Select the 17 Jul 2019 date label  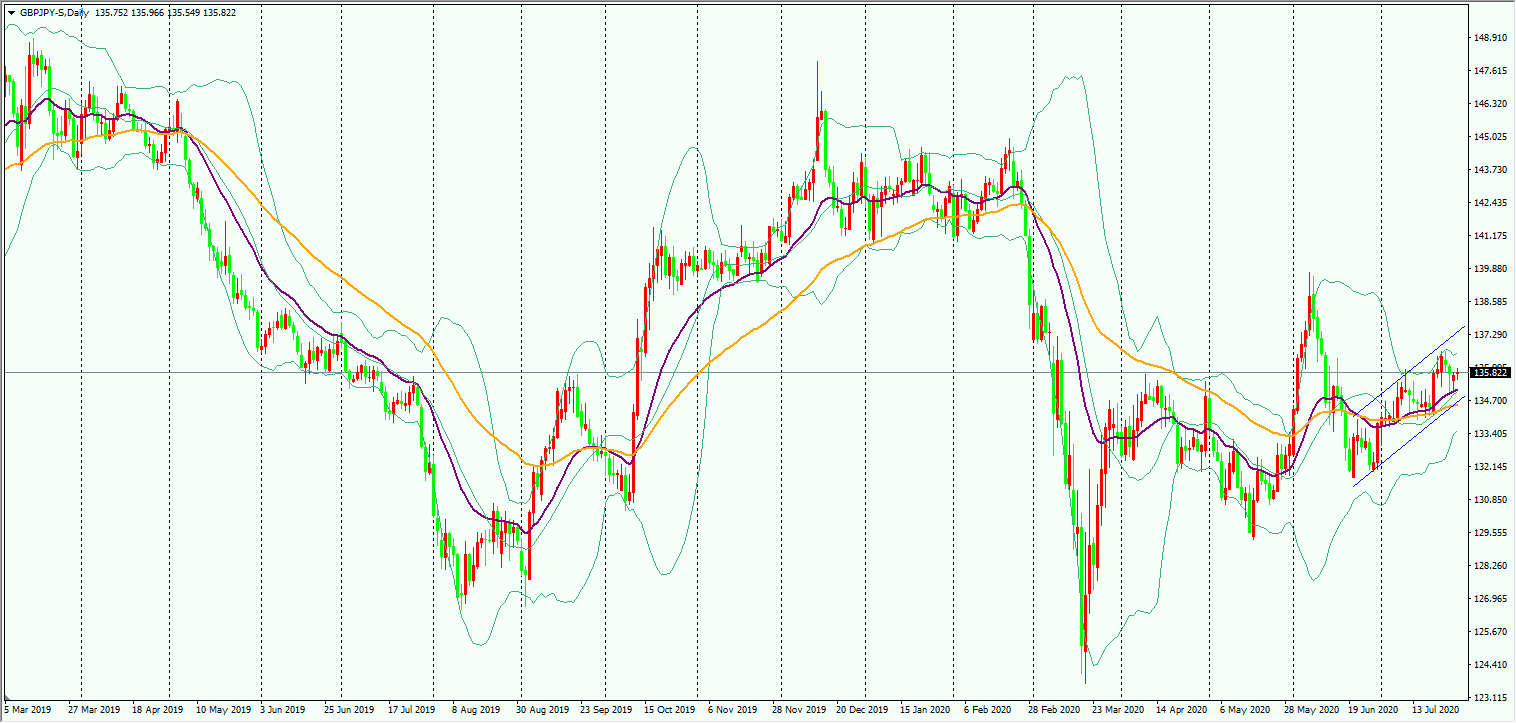pyautogui.click(x=411, y=709)
